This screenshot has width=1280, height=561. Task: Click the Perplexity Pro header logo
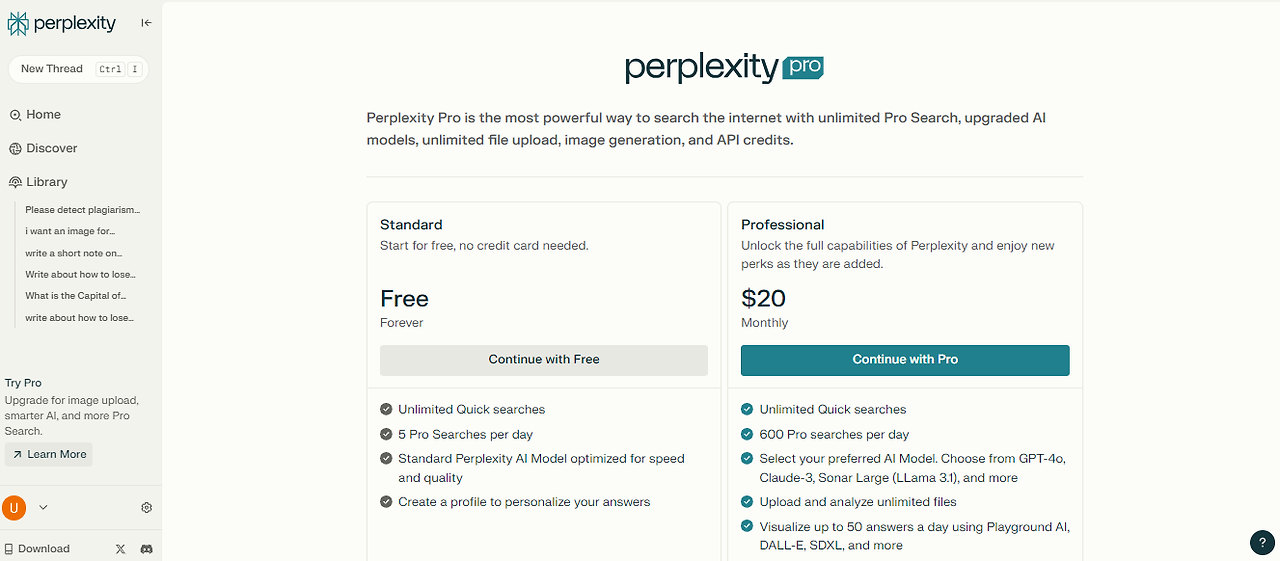724,68
